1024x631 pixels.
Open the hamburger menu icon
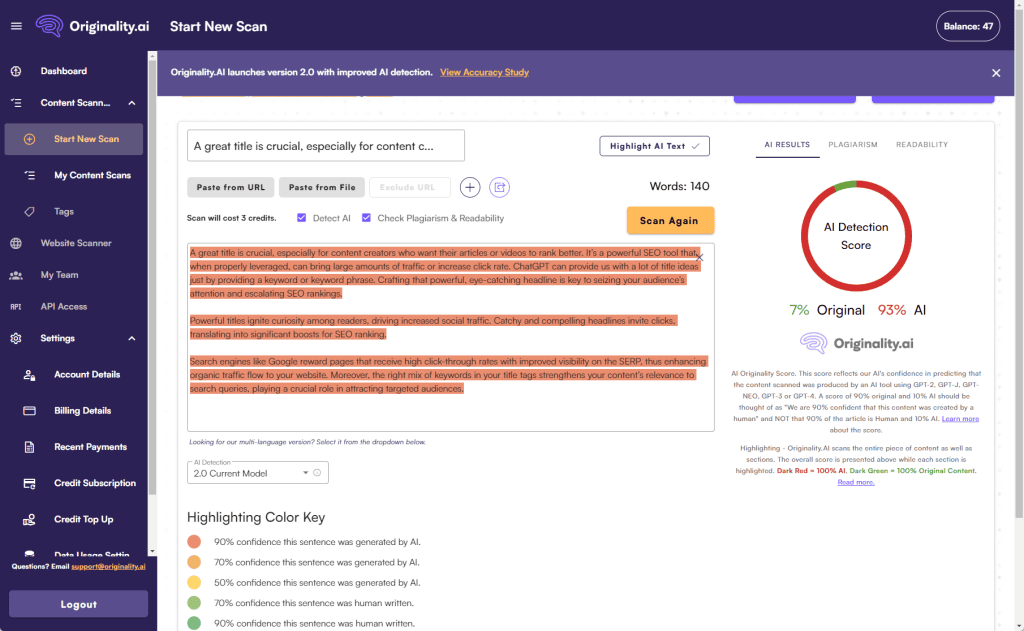(x=16, y=26)
